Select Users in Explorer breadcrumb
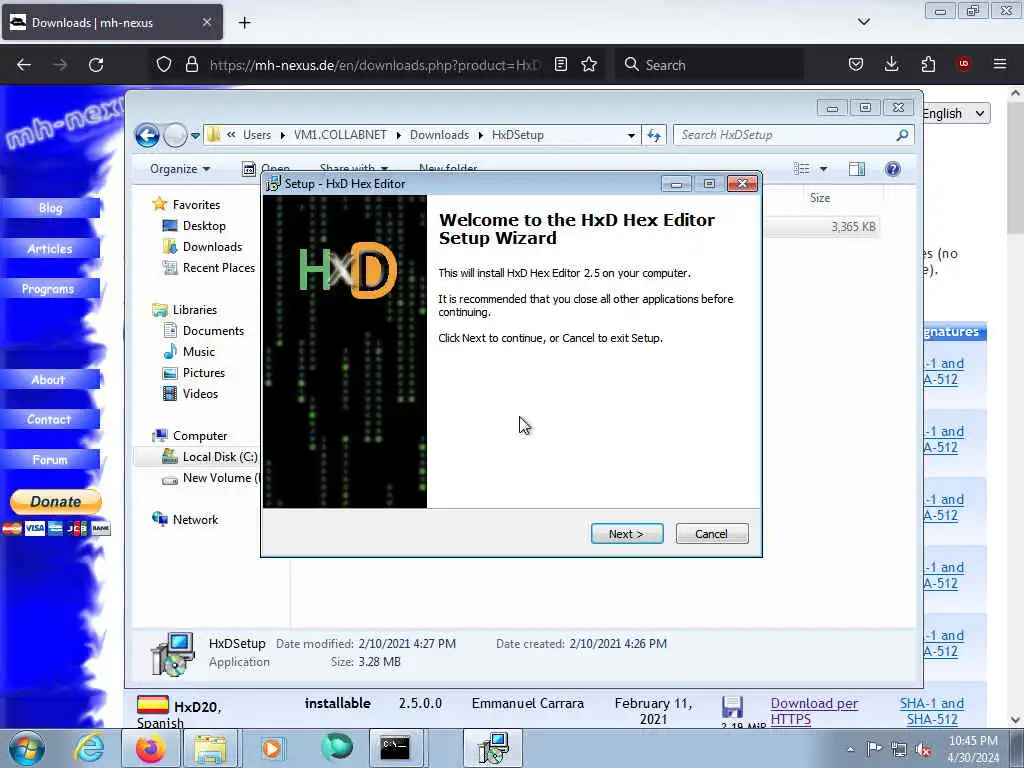The height and width of the screenshot is (768, 1024). [257, 135]
